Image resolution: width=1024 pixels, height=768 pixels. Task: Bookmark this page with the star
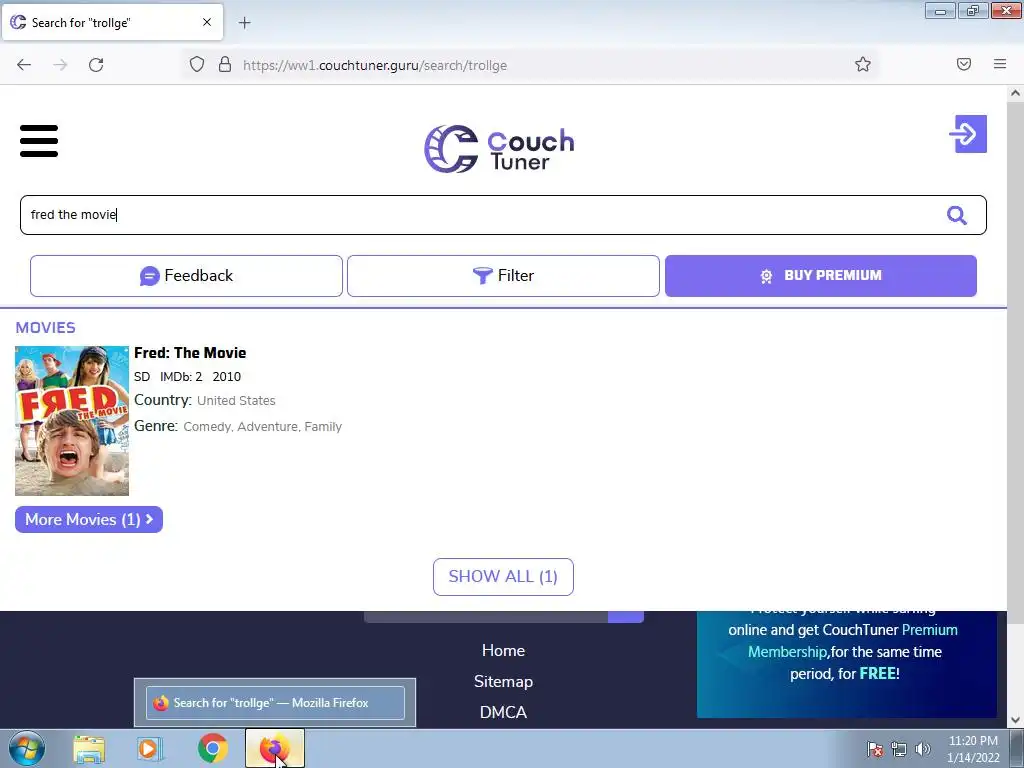tap(863, 65)
